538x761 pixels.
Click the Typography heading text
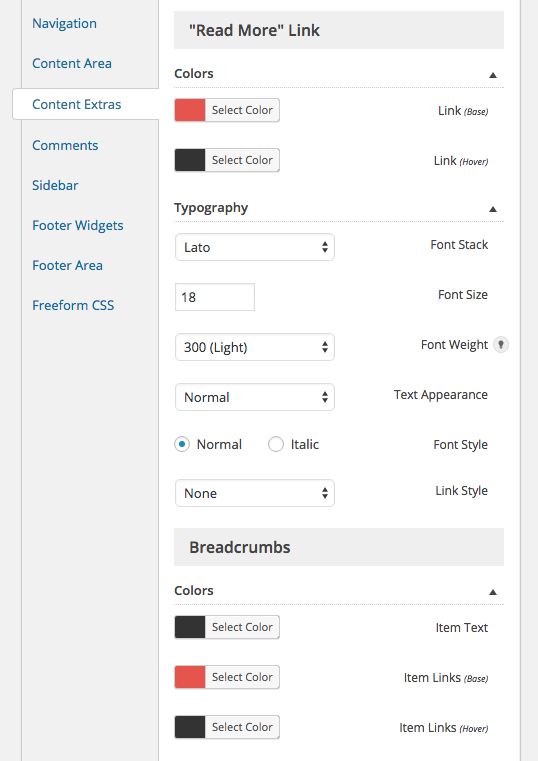click(x=211, y=208)
